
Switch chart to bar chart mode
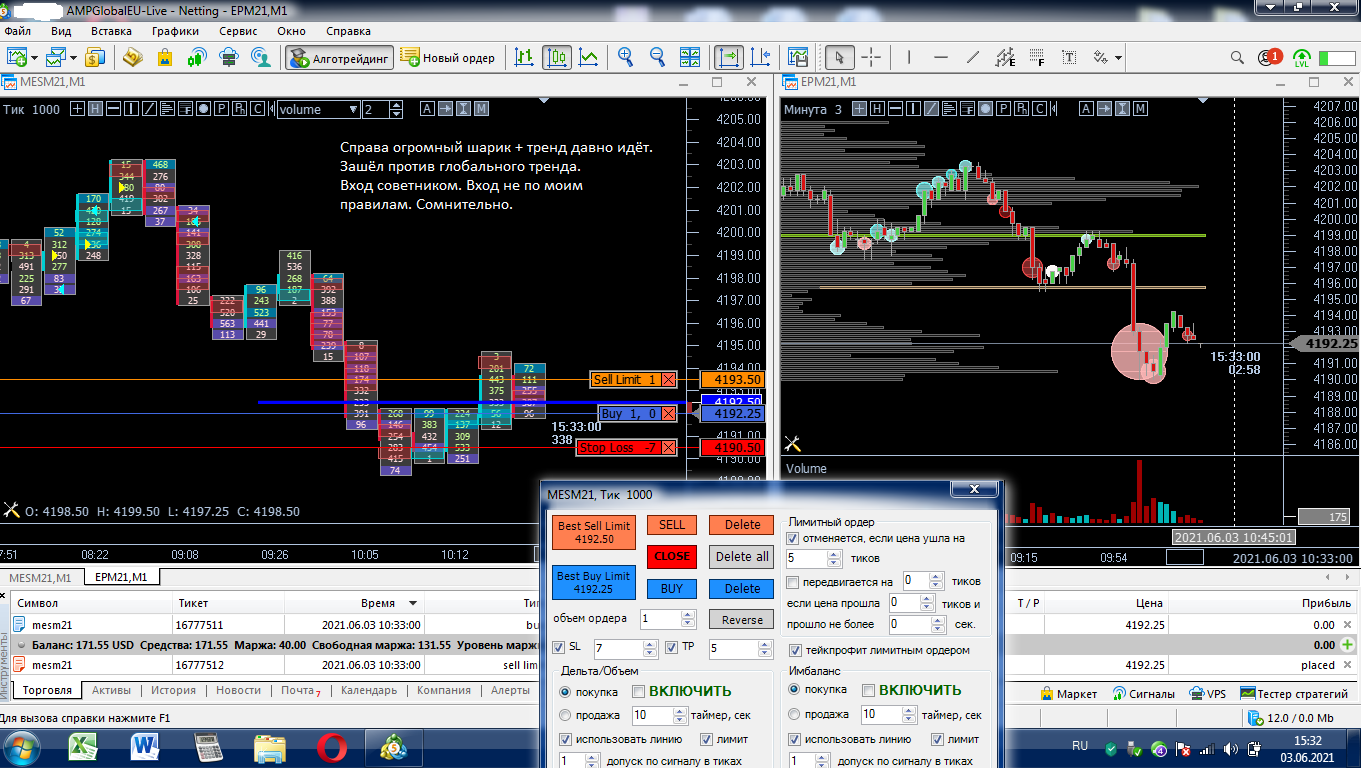524,57
